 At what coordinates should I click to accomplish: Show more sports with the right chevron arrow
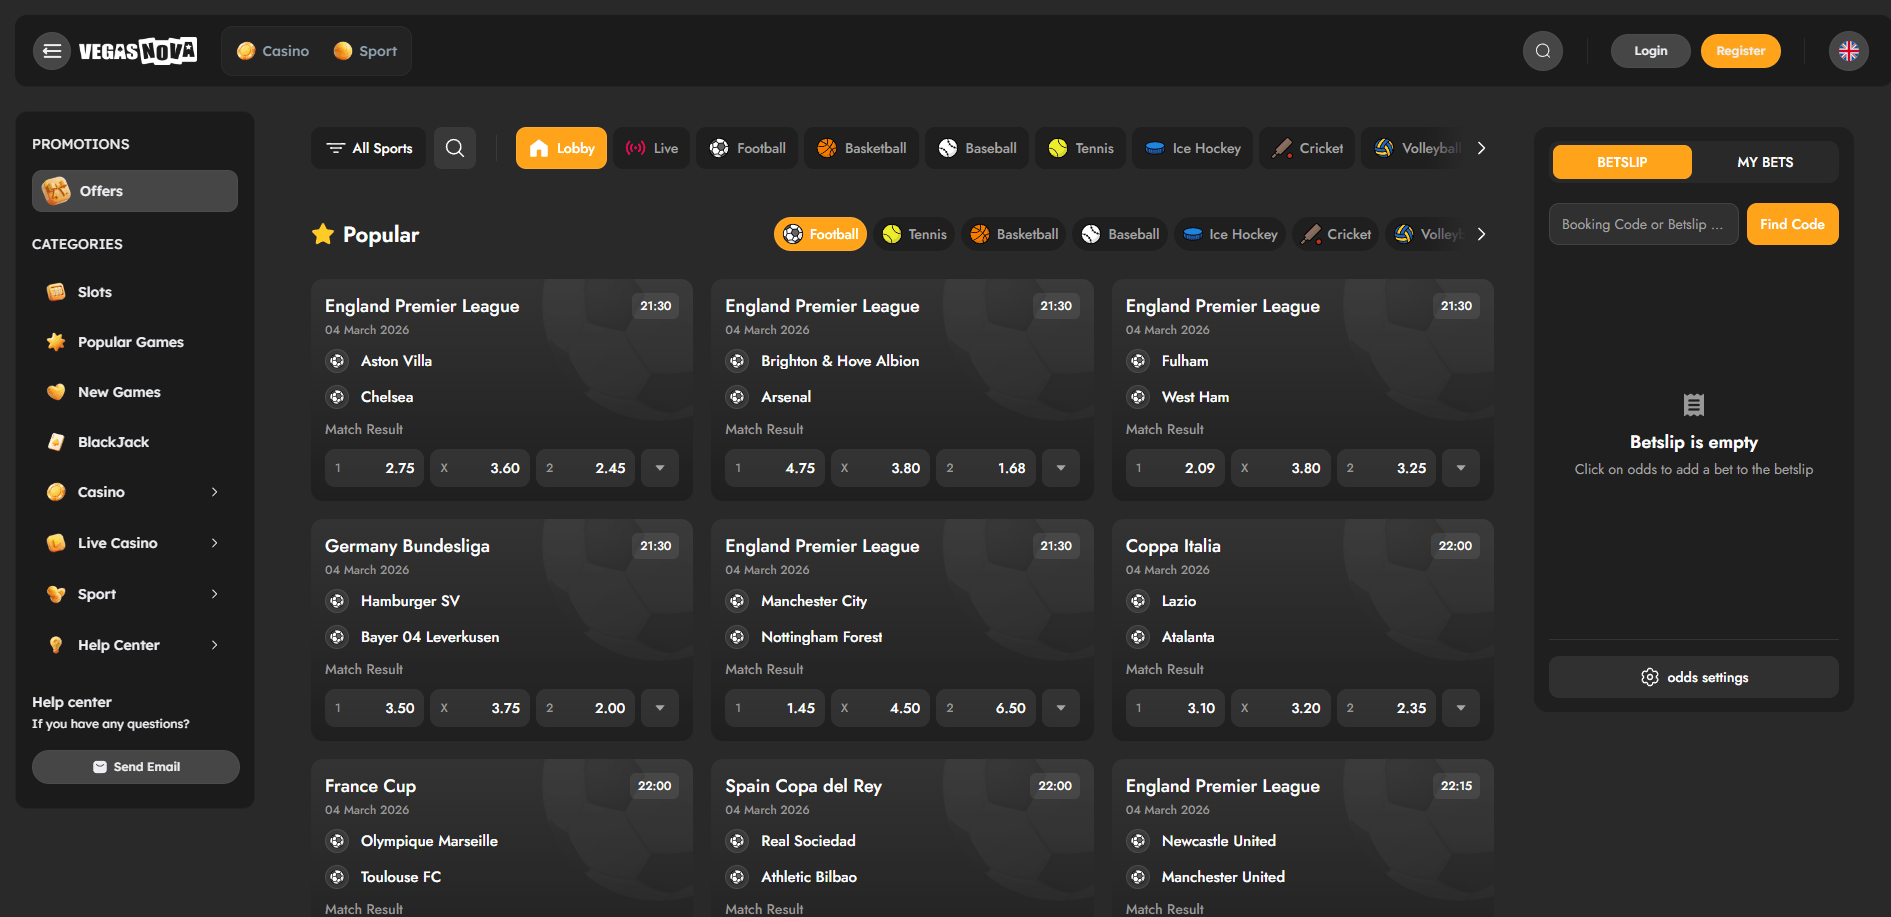click(1481, 147)
